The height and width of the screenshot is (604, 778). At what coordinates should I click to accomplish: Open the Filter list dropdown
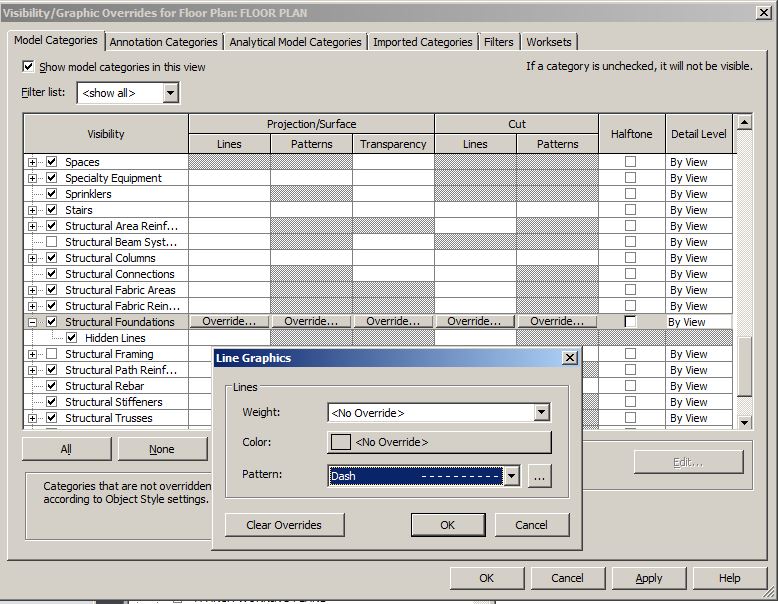click(x=170, y=93)
